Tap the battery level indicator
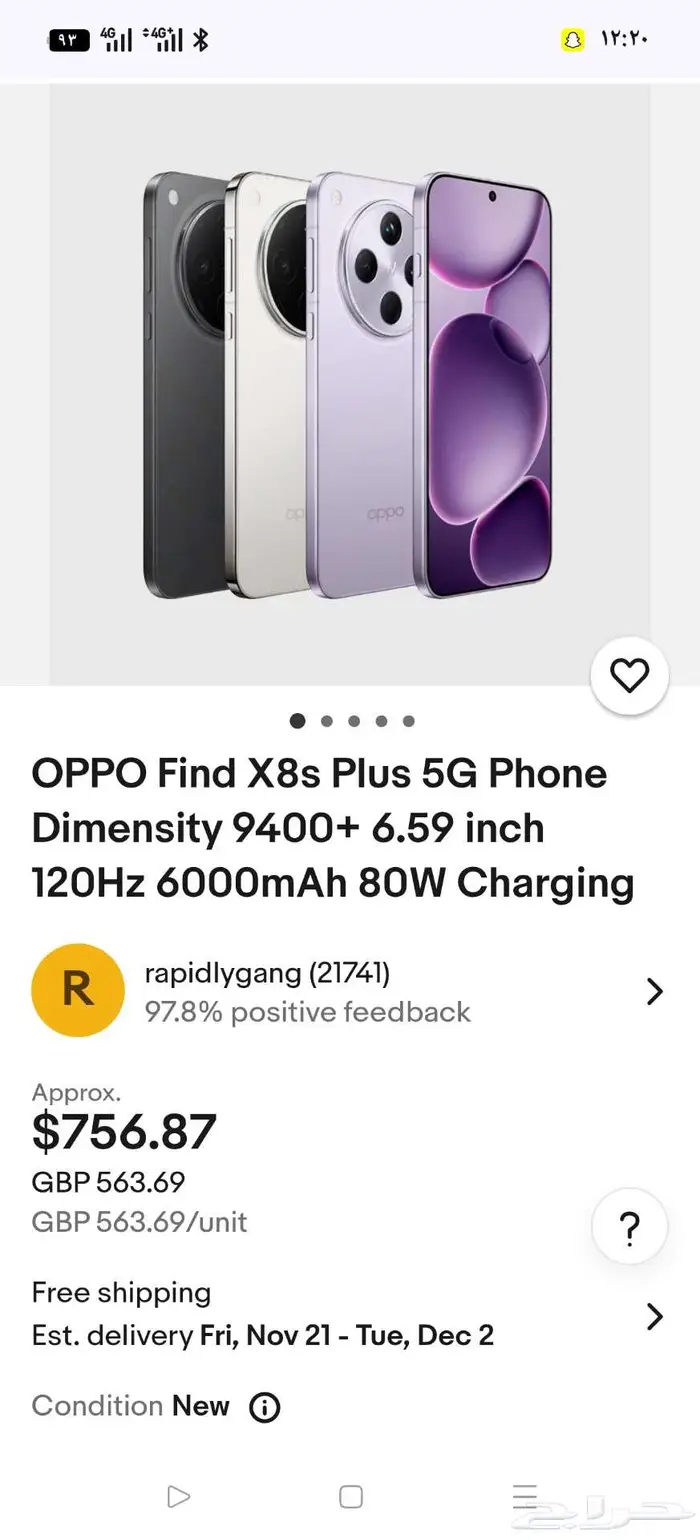The height and width of the screenshot is (1540, 700). [68, 40]
